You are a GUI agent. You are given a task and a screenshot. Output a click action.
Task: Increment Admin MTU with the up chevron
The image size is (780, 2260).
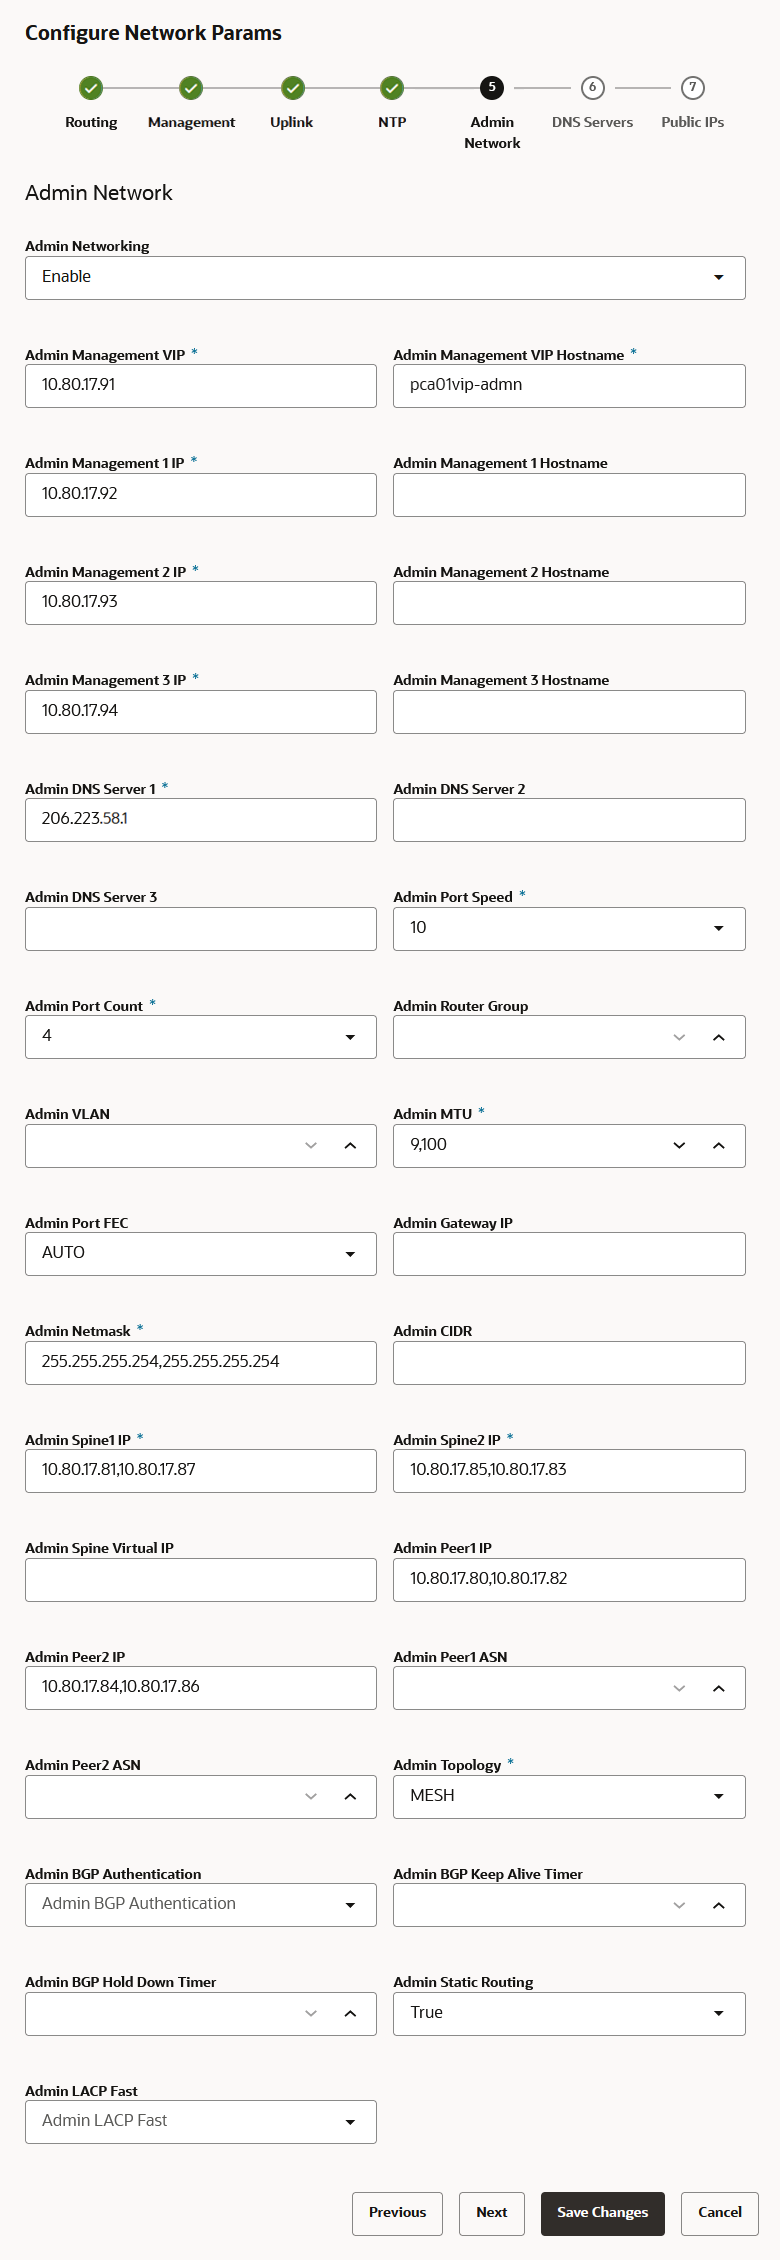tap(718, 1145)
